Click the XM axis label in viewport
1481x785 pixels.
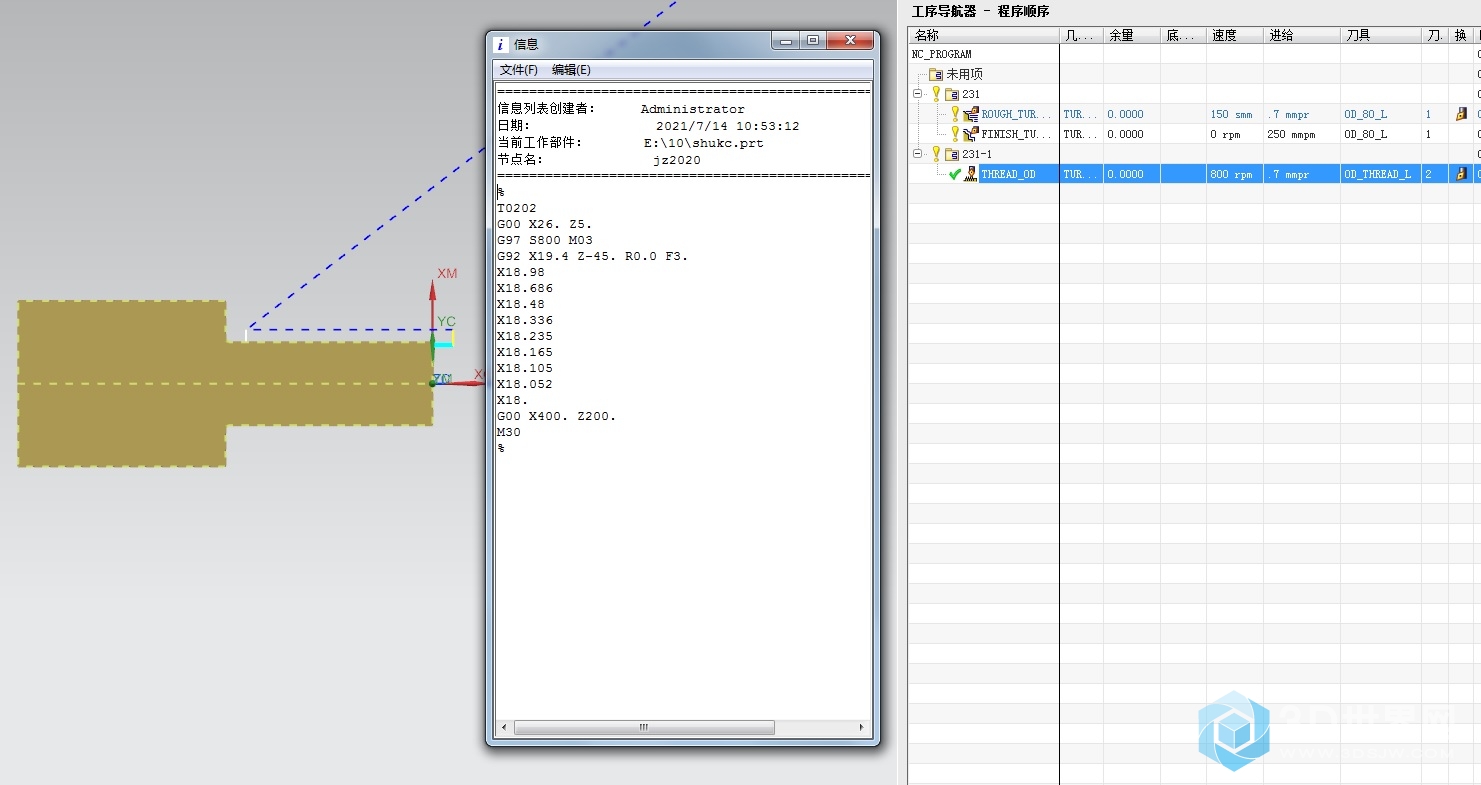[x=447, y=273]
